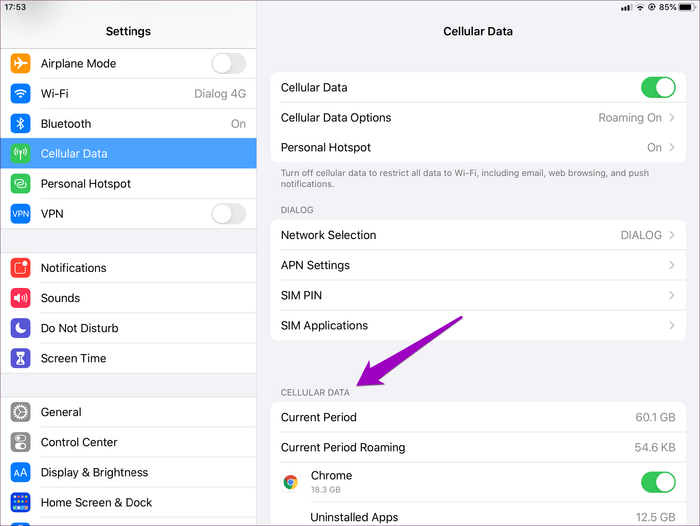Select the Personal Hotspot sidebar icon
Viewport: 700px width, 526px height.
21,184
